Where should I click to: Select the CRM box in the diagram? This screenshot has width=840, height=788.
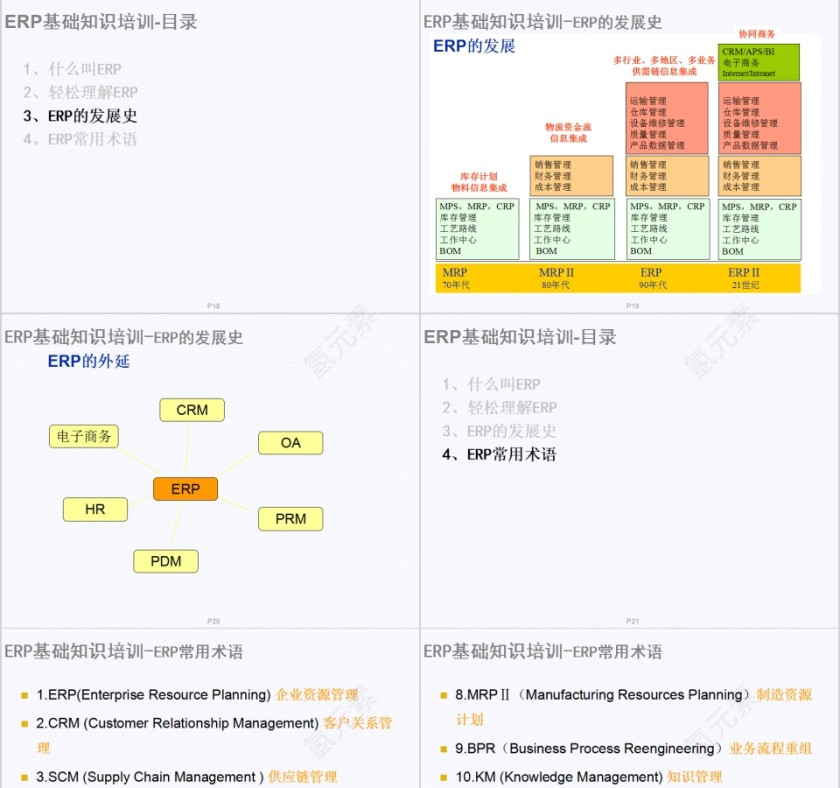pyautogui.click(x=190, y=410)
